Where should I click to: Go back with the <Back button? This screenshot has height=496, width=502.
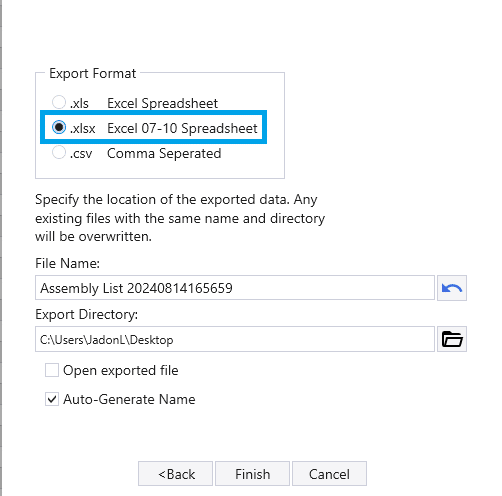175,474
